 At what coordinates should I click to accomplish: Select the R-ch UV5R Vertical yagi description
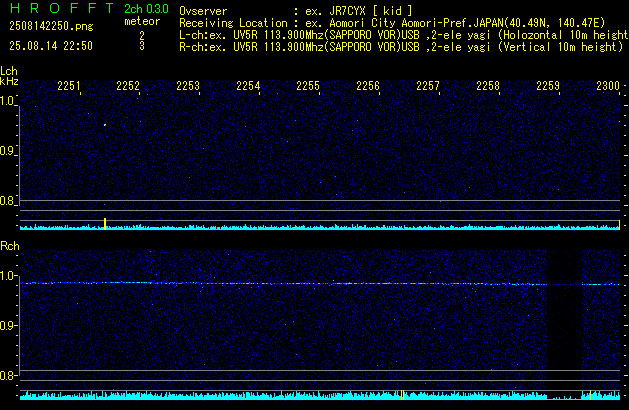pos(401,47)
